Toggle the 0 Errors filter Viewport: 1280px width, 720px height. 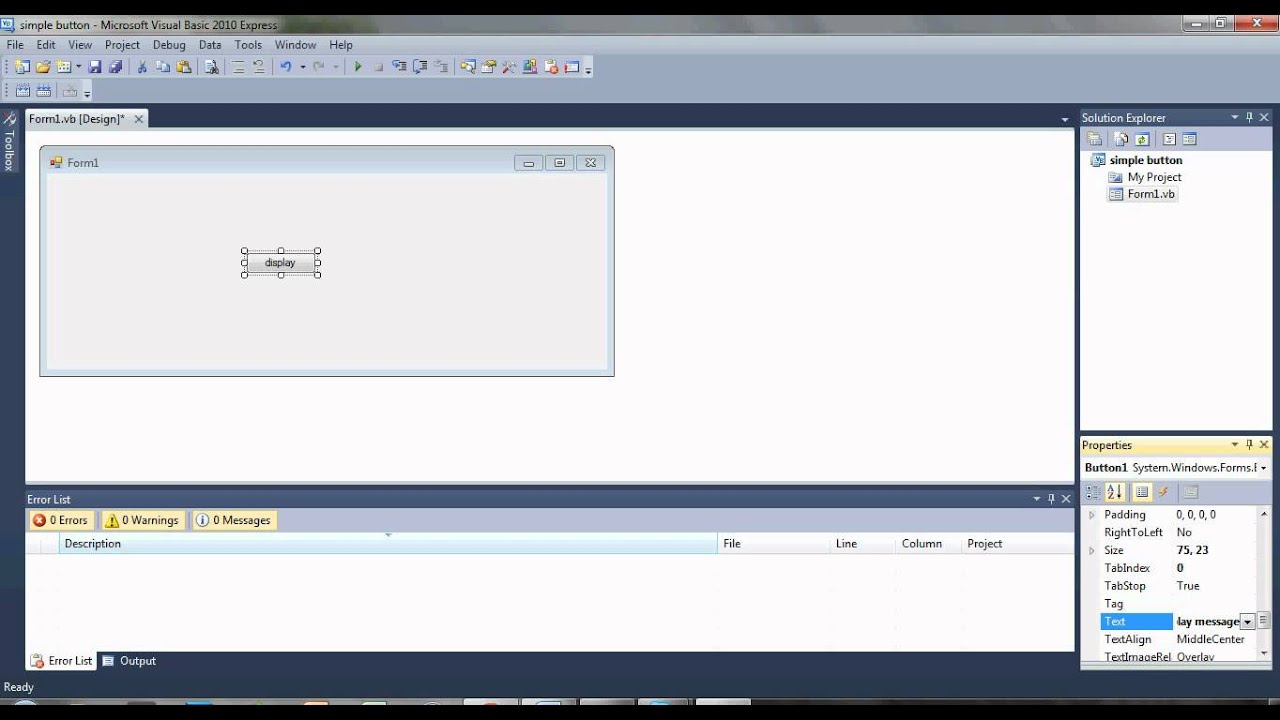[61, 520]
